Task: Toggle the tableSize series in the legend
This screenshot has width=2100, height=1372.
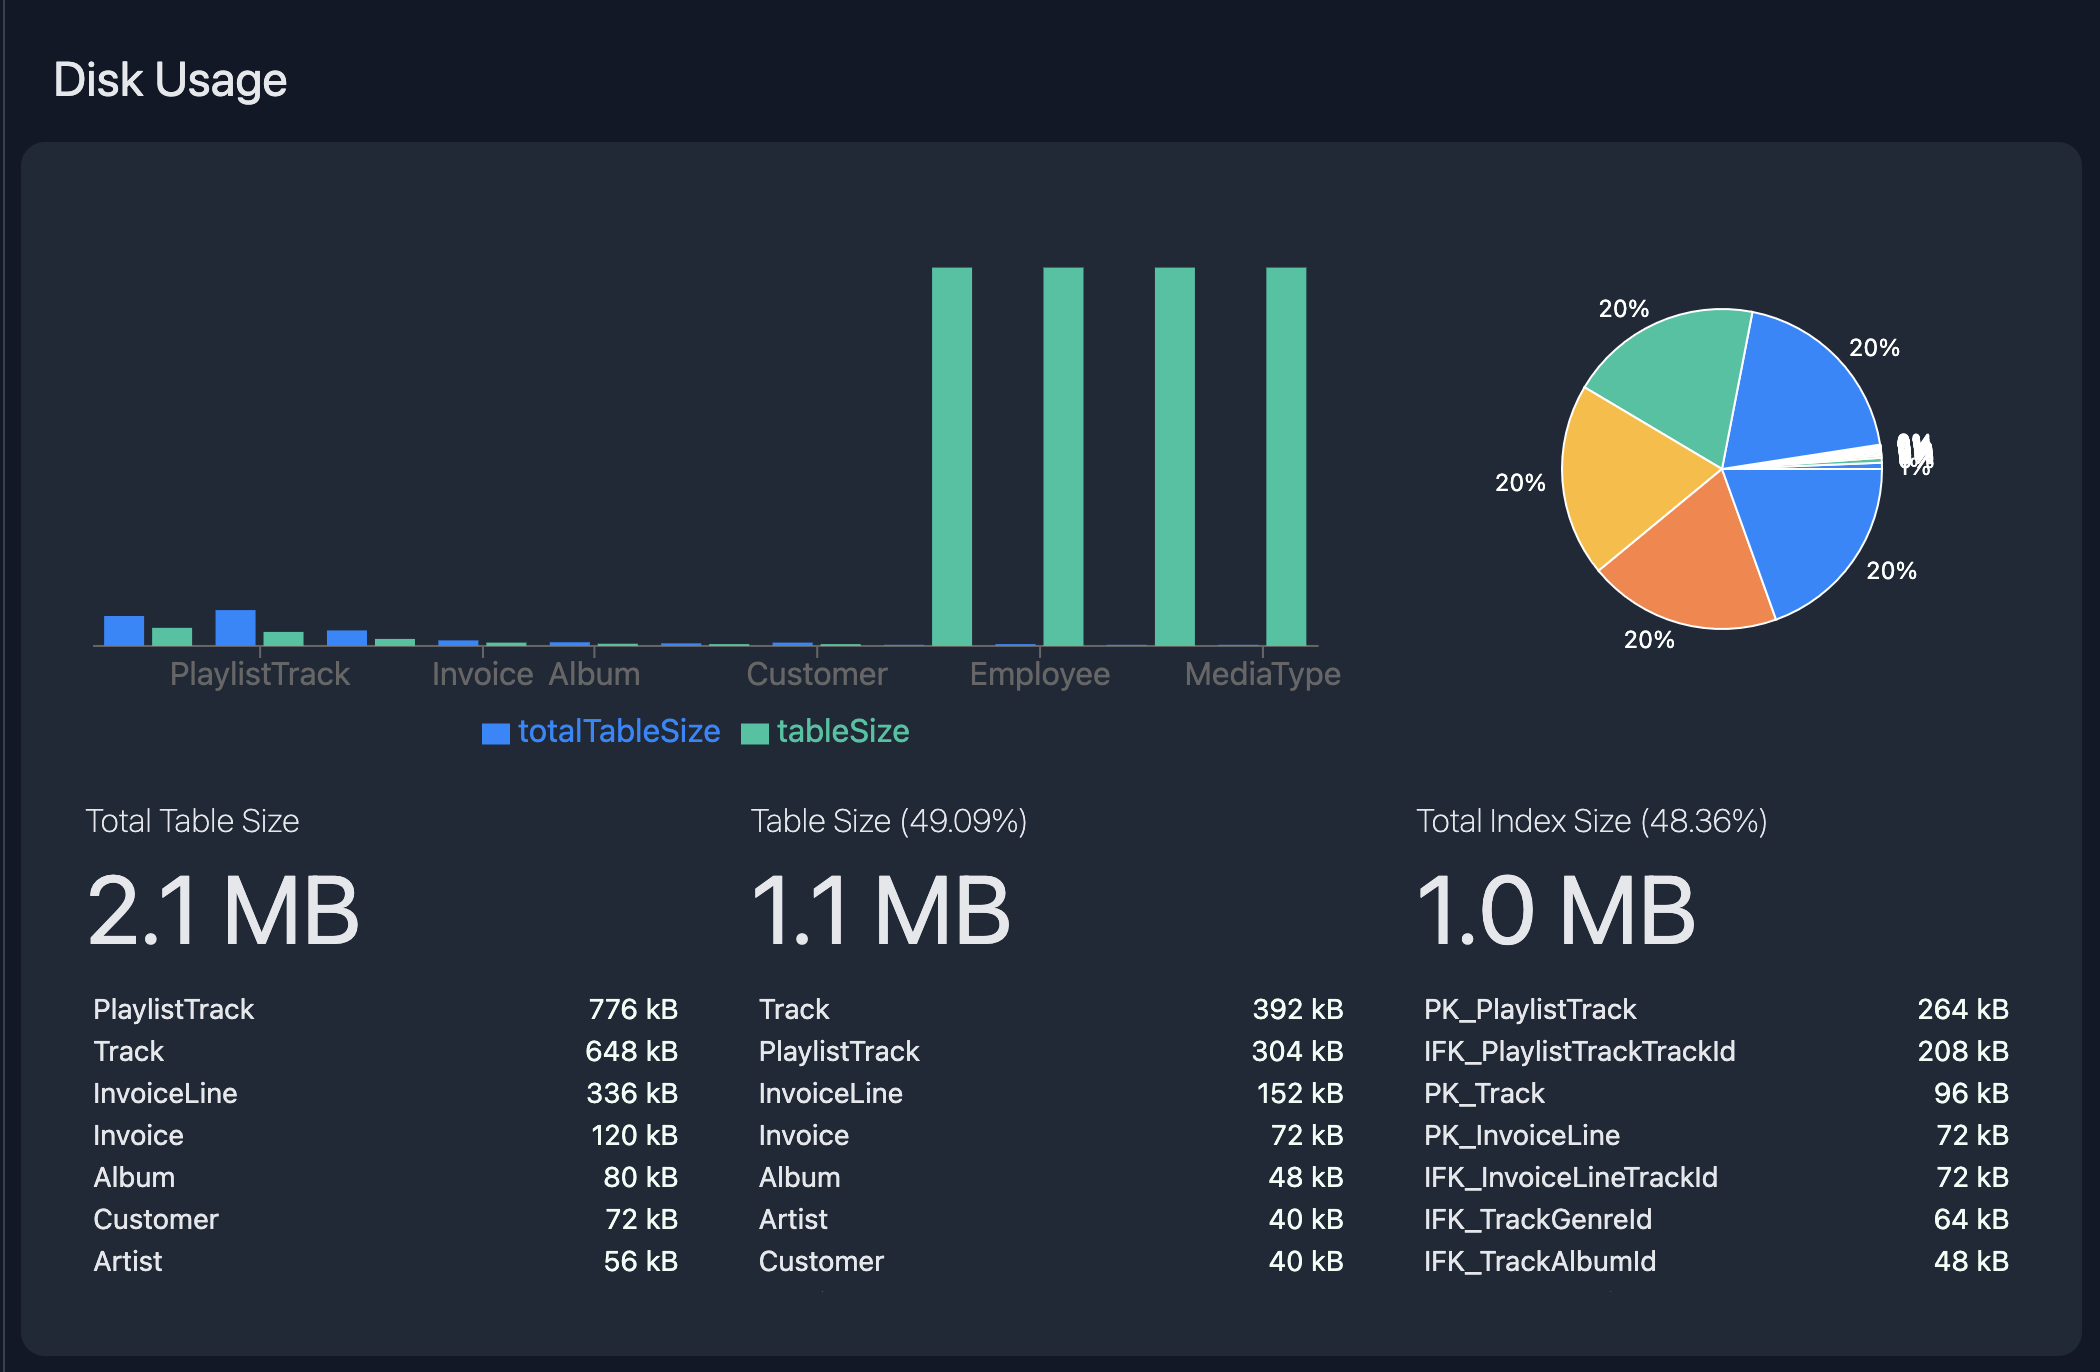Action: click(843, 731)
